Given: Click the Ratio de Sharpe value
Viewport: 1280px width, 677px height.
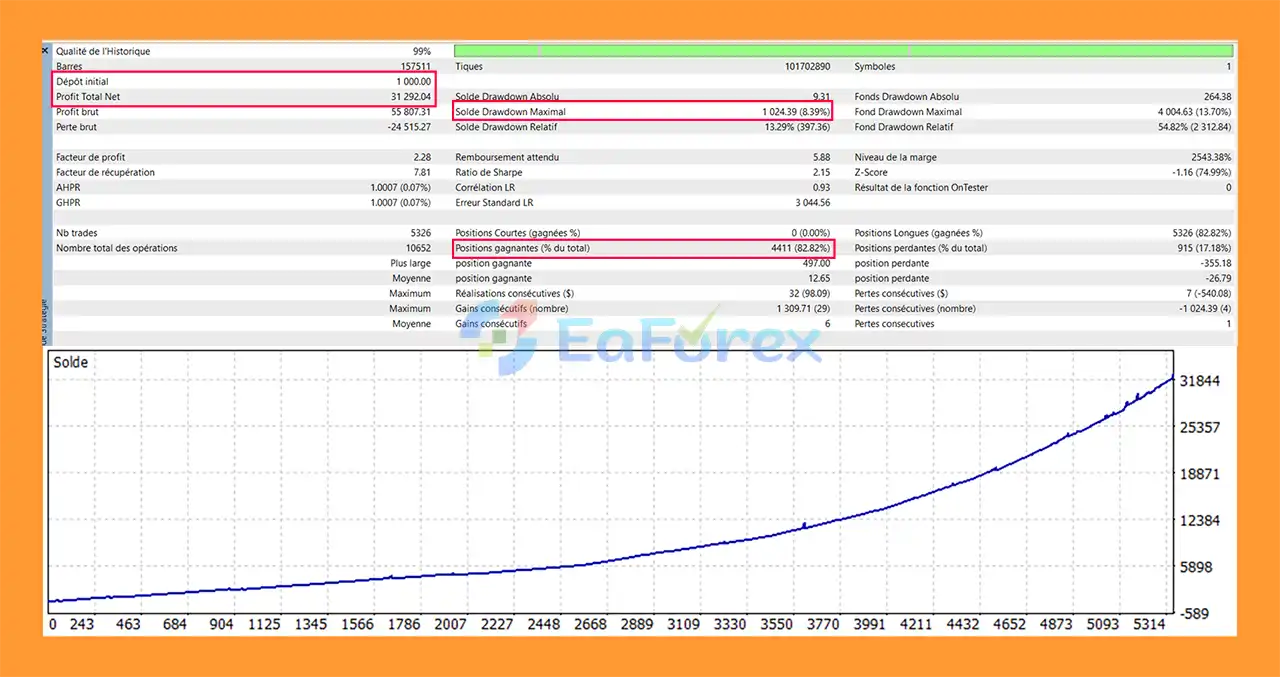Looking at the screenshot, I should click(x=822, y=172).
